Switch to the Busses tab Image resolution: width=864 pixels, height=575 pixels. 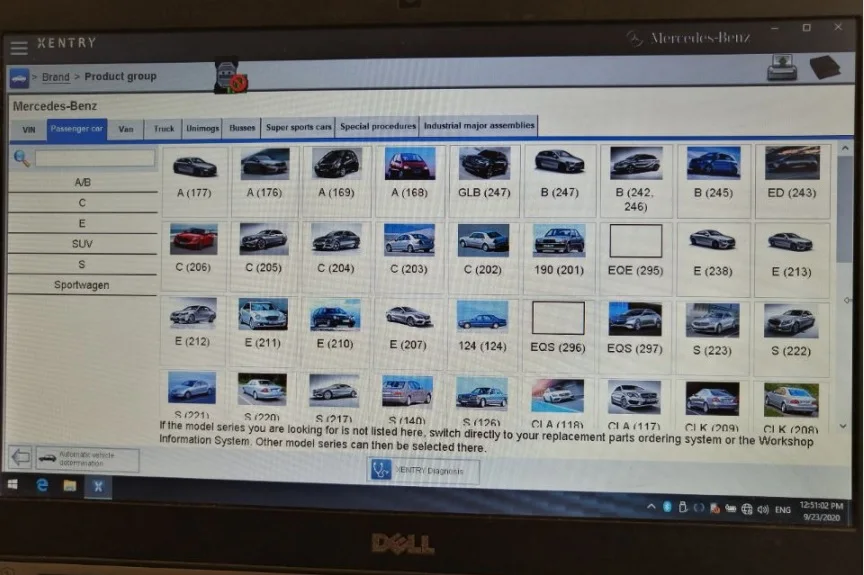242,128
